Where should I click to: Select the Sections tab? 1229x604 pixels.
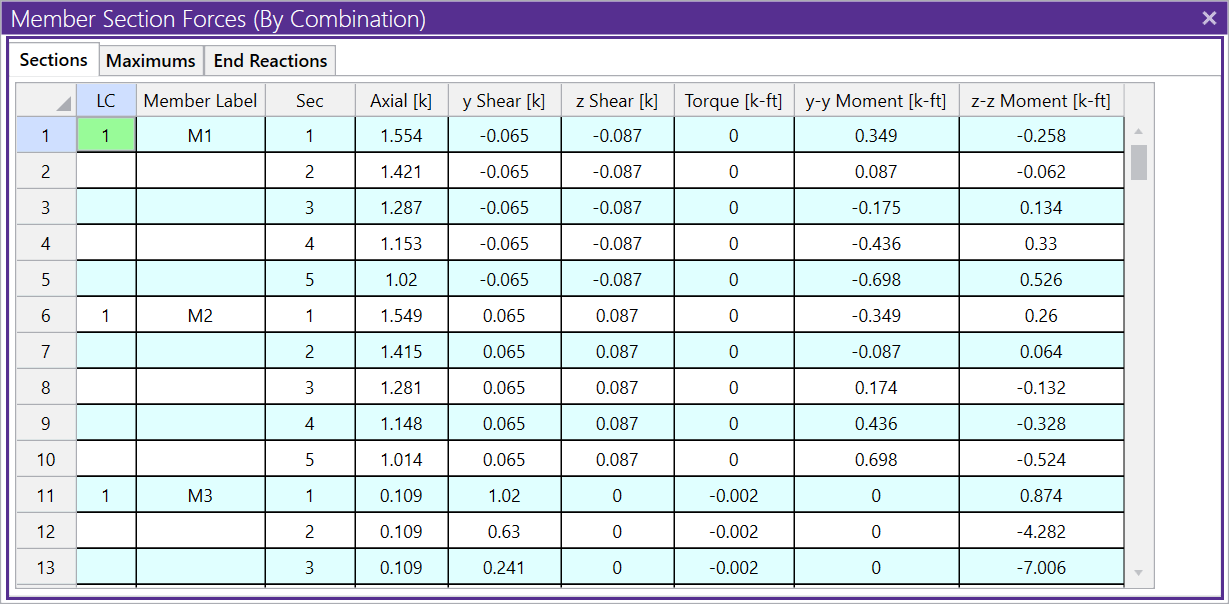tap(54, 60)
